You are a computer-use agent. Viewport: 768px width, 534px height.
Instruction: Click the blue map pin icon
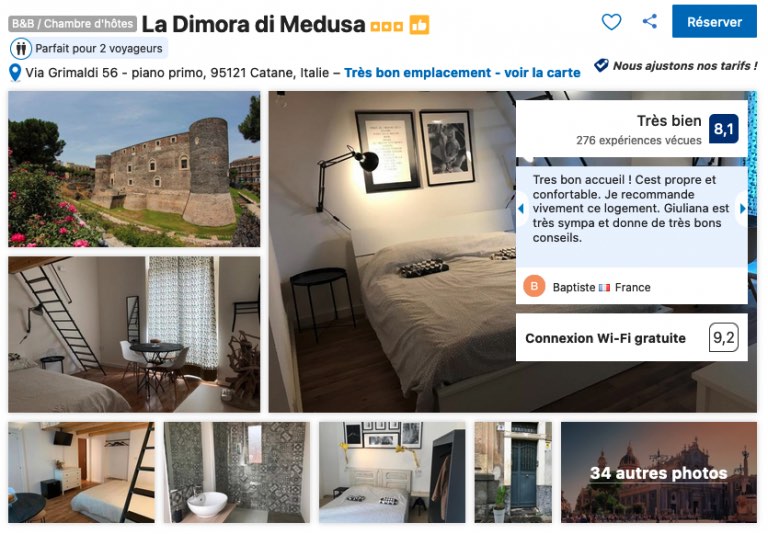pyautogui.click(x=15, y=73)
